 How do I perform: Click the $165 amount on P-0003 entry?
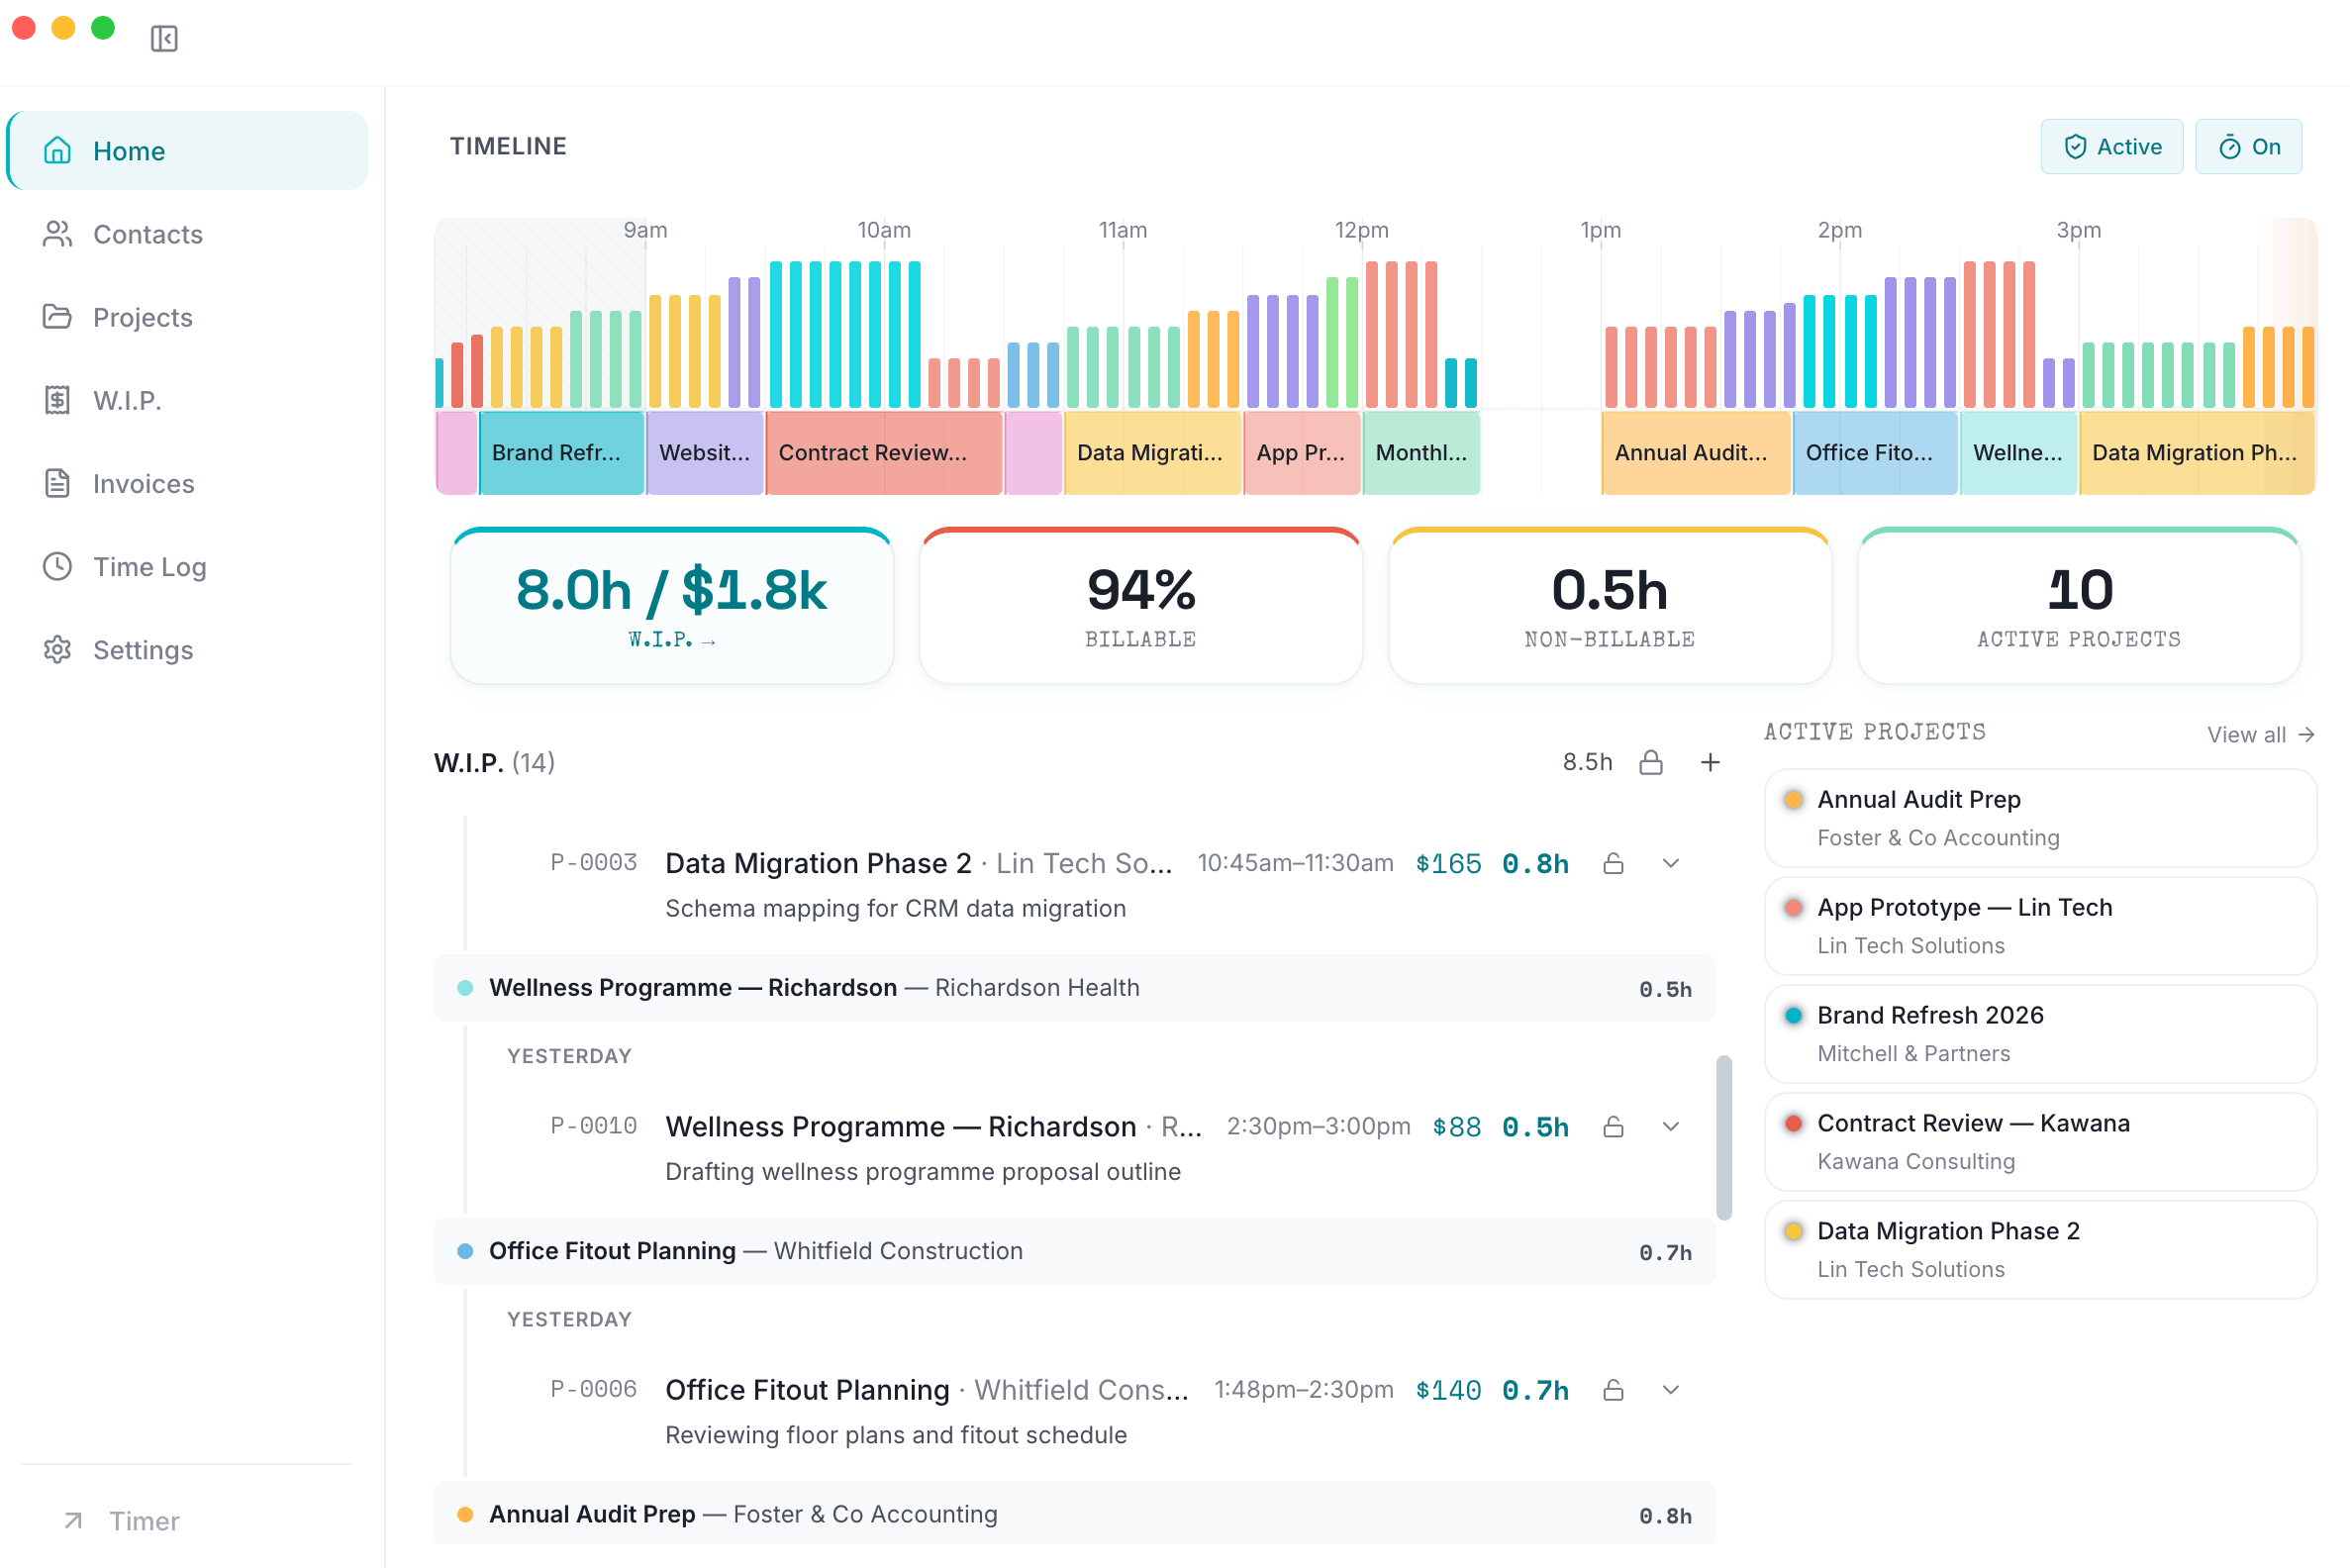(1448, 864)
